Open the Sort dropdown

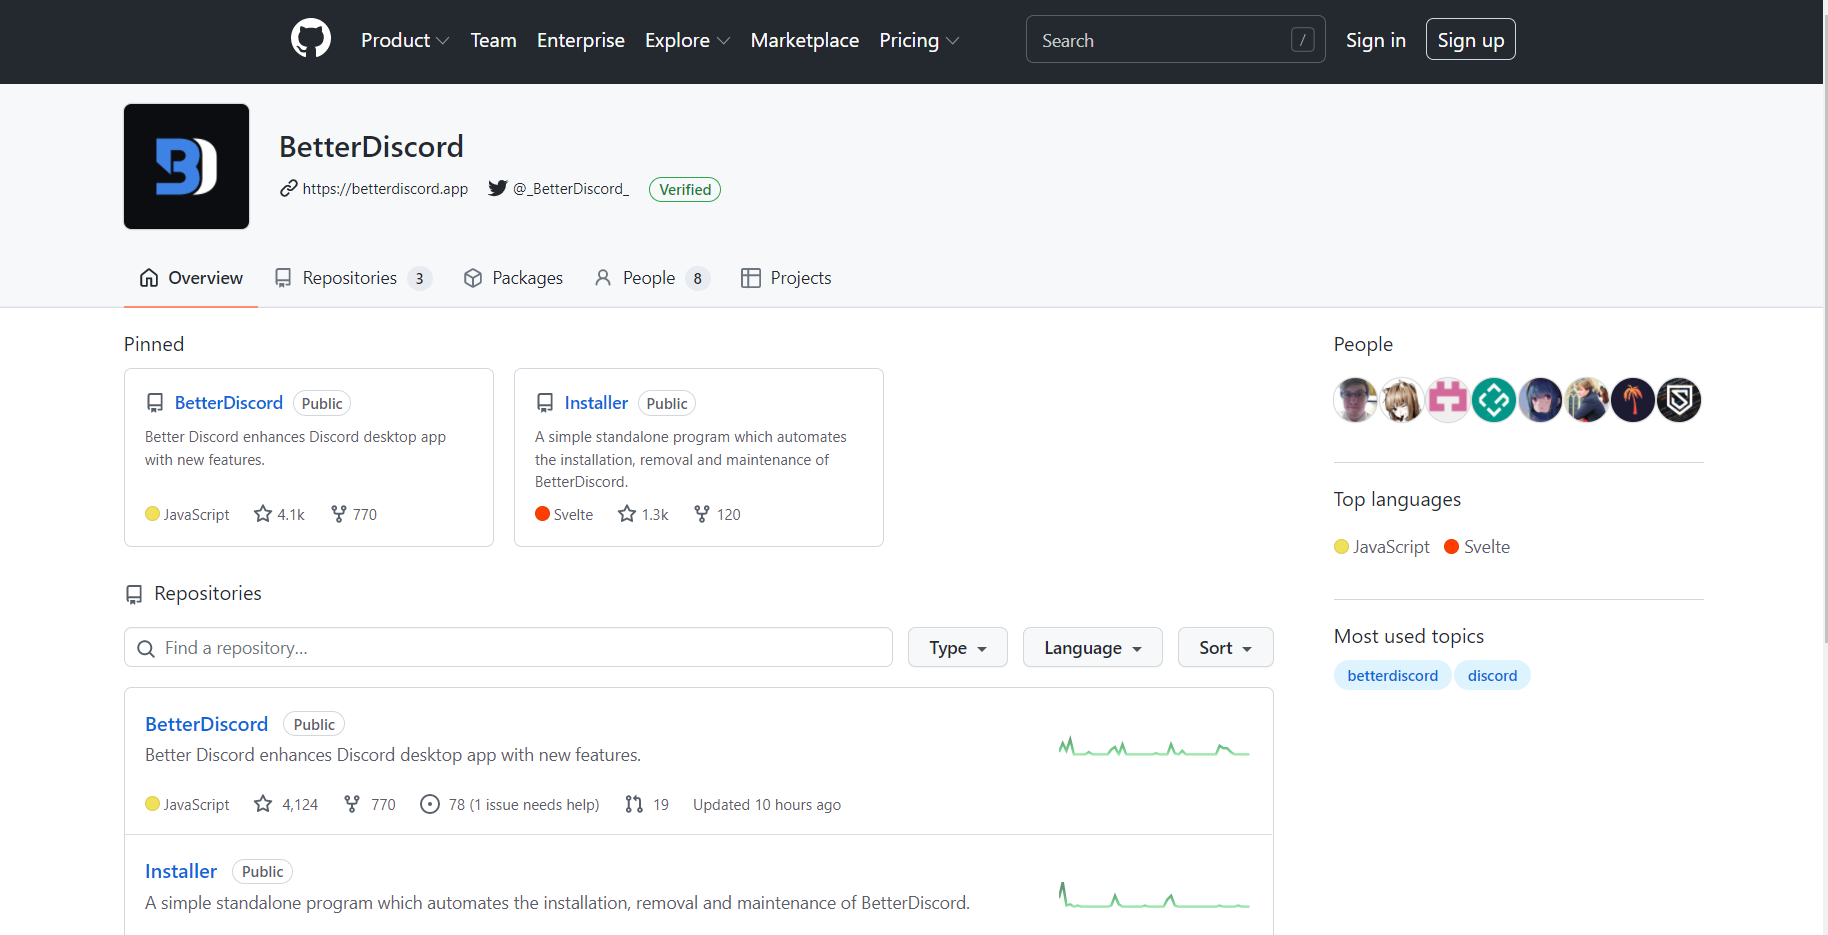click(x=1224, y=647)
